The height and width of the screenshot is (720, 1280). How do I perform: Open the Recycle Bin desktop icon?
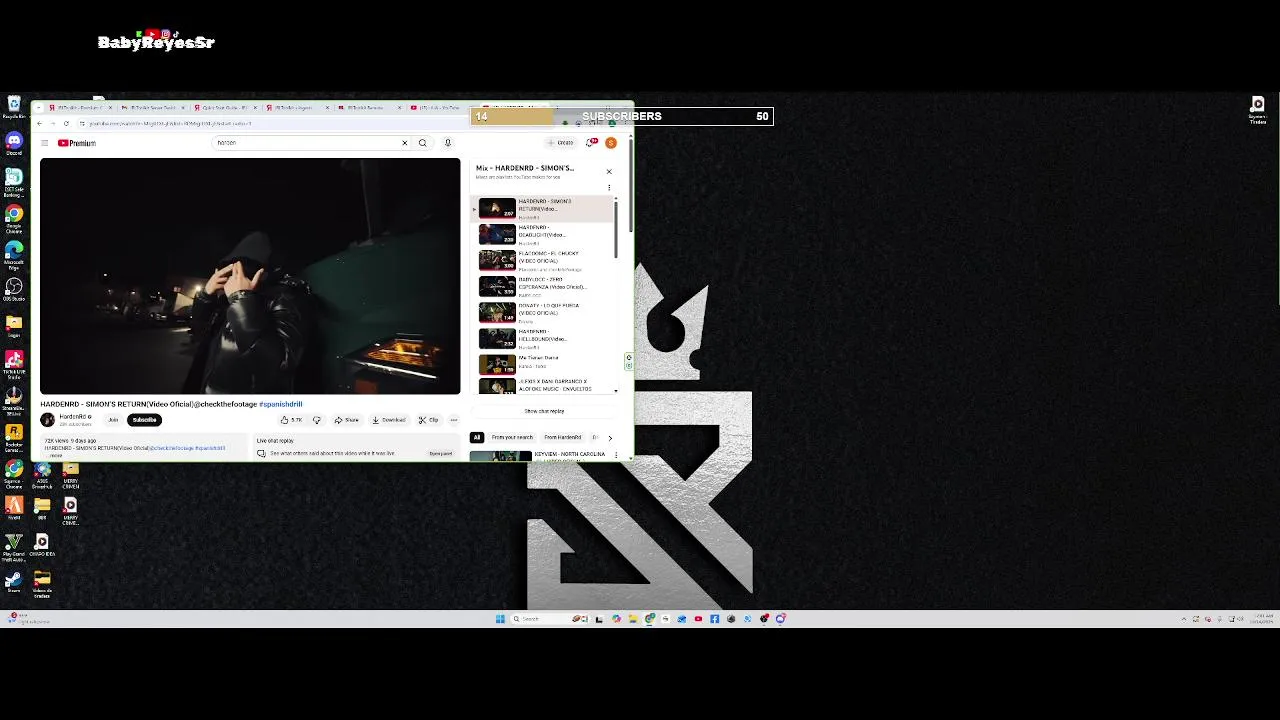pyautogui.click(x=14, y=108)
